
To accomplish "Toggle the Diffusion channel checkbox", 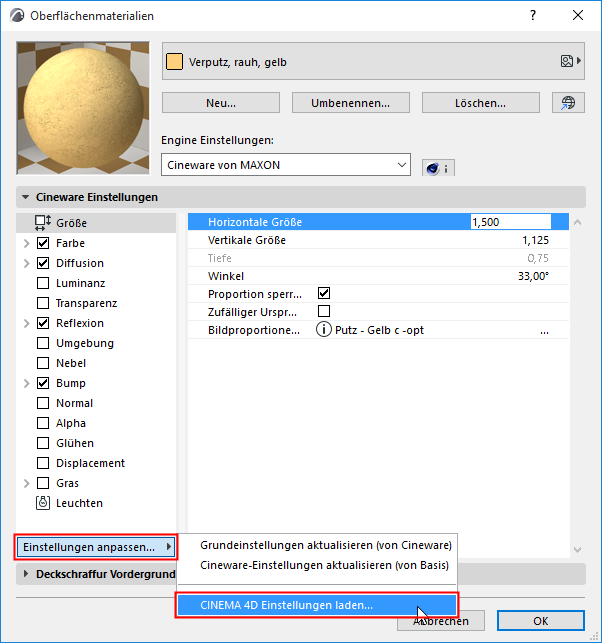I will (43, 263).
